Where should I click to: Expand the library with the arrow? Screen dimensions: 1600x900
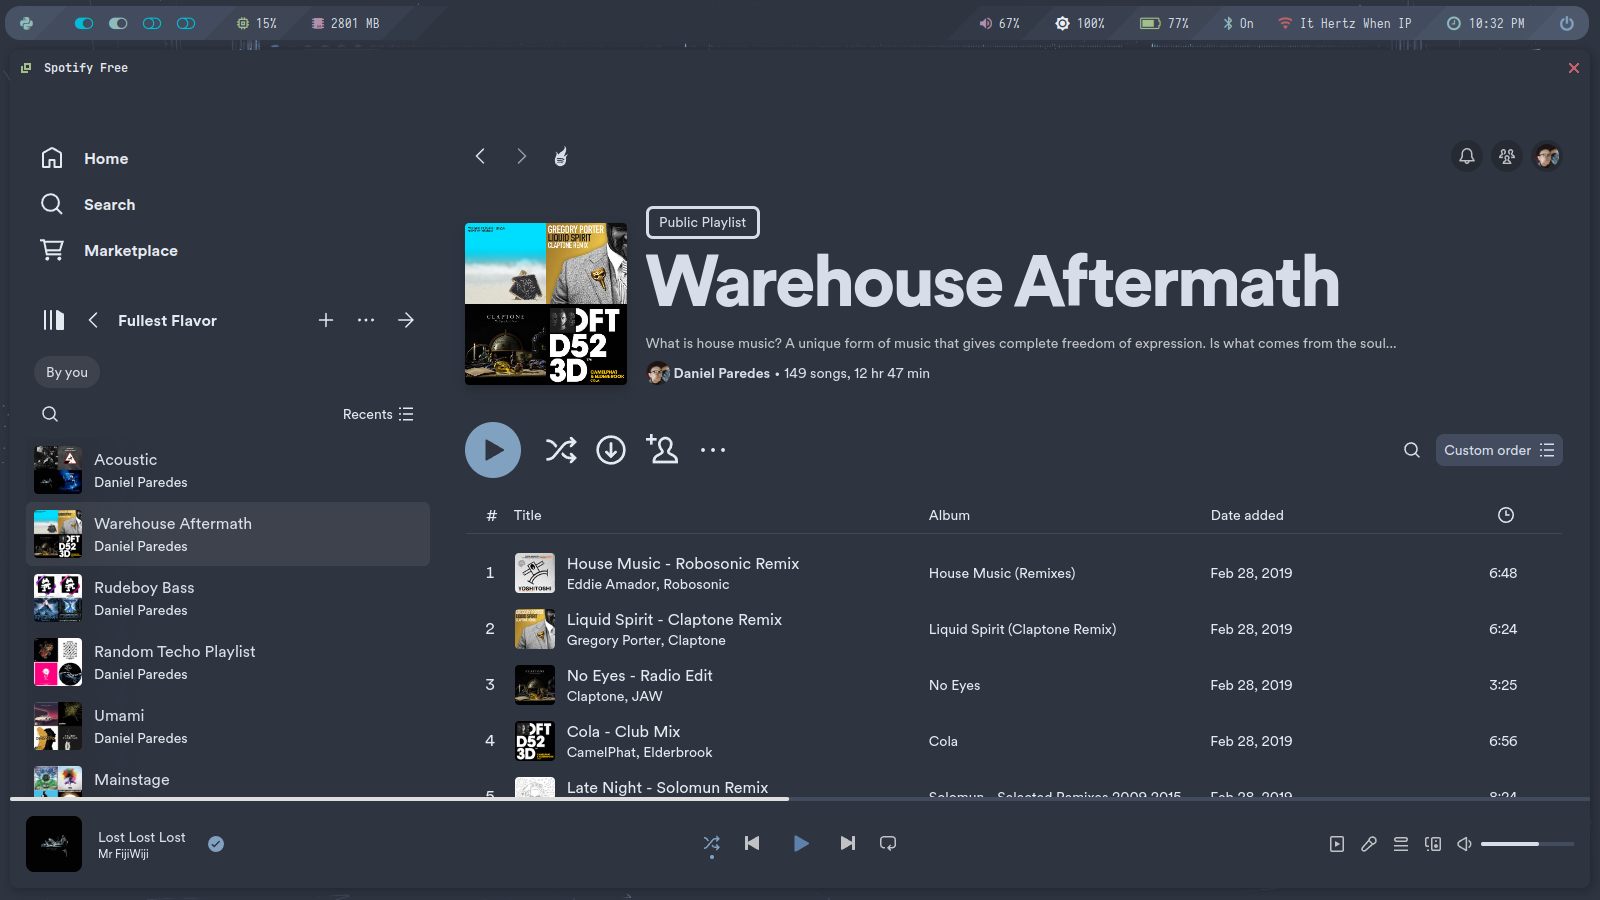pos(405,320)
